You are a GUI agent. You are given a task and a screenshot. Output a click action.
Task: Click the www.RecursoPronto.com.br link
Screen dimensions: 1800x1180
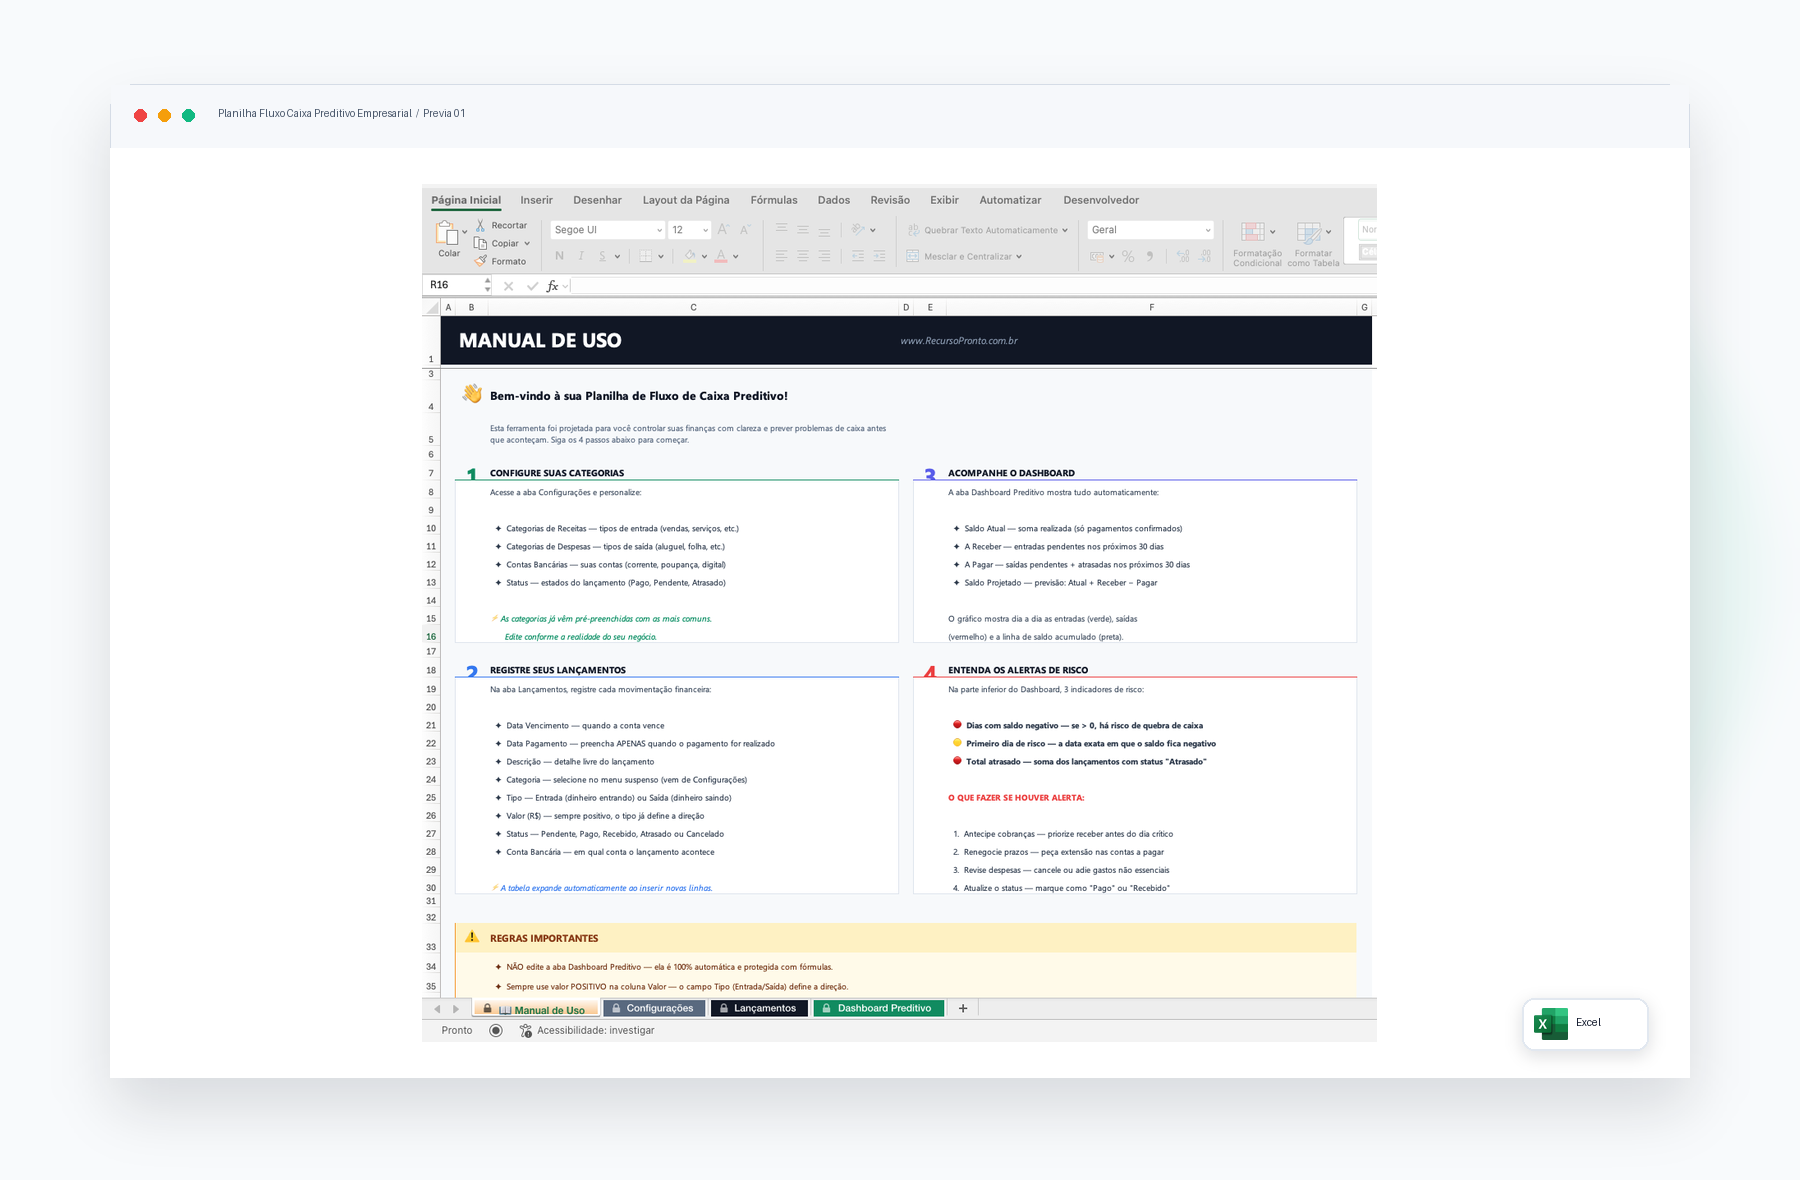point(959,341)
